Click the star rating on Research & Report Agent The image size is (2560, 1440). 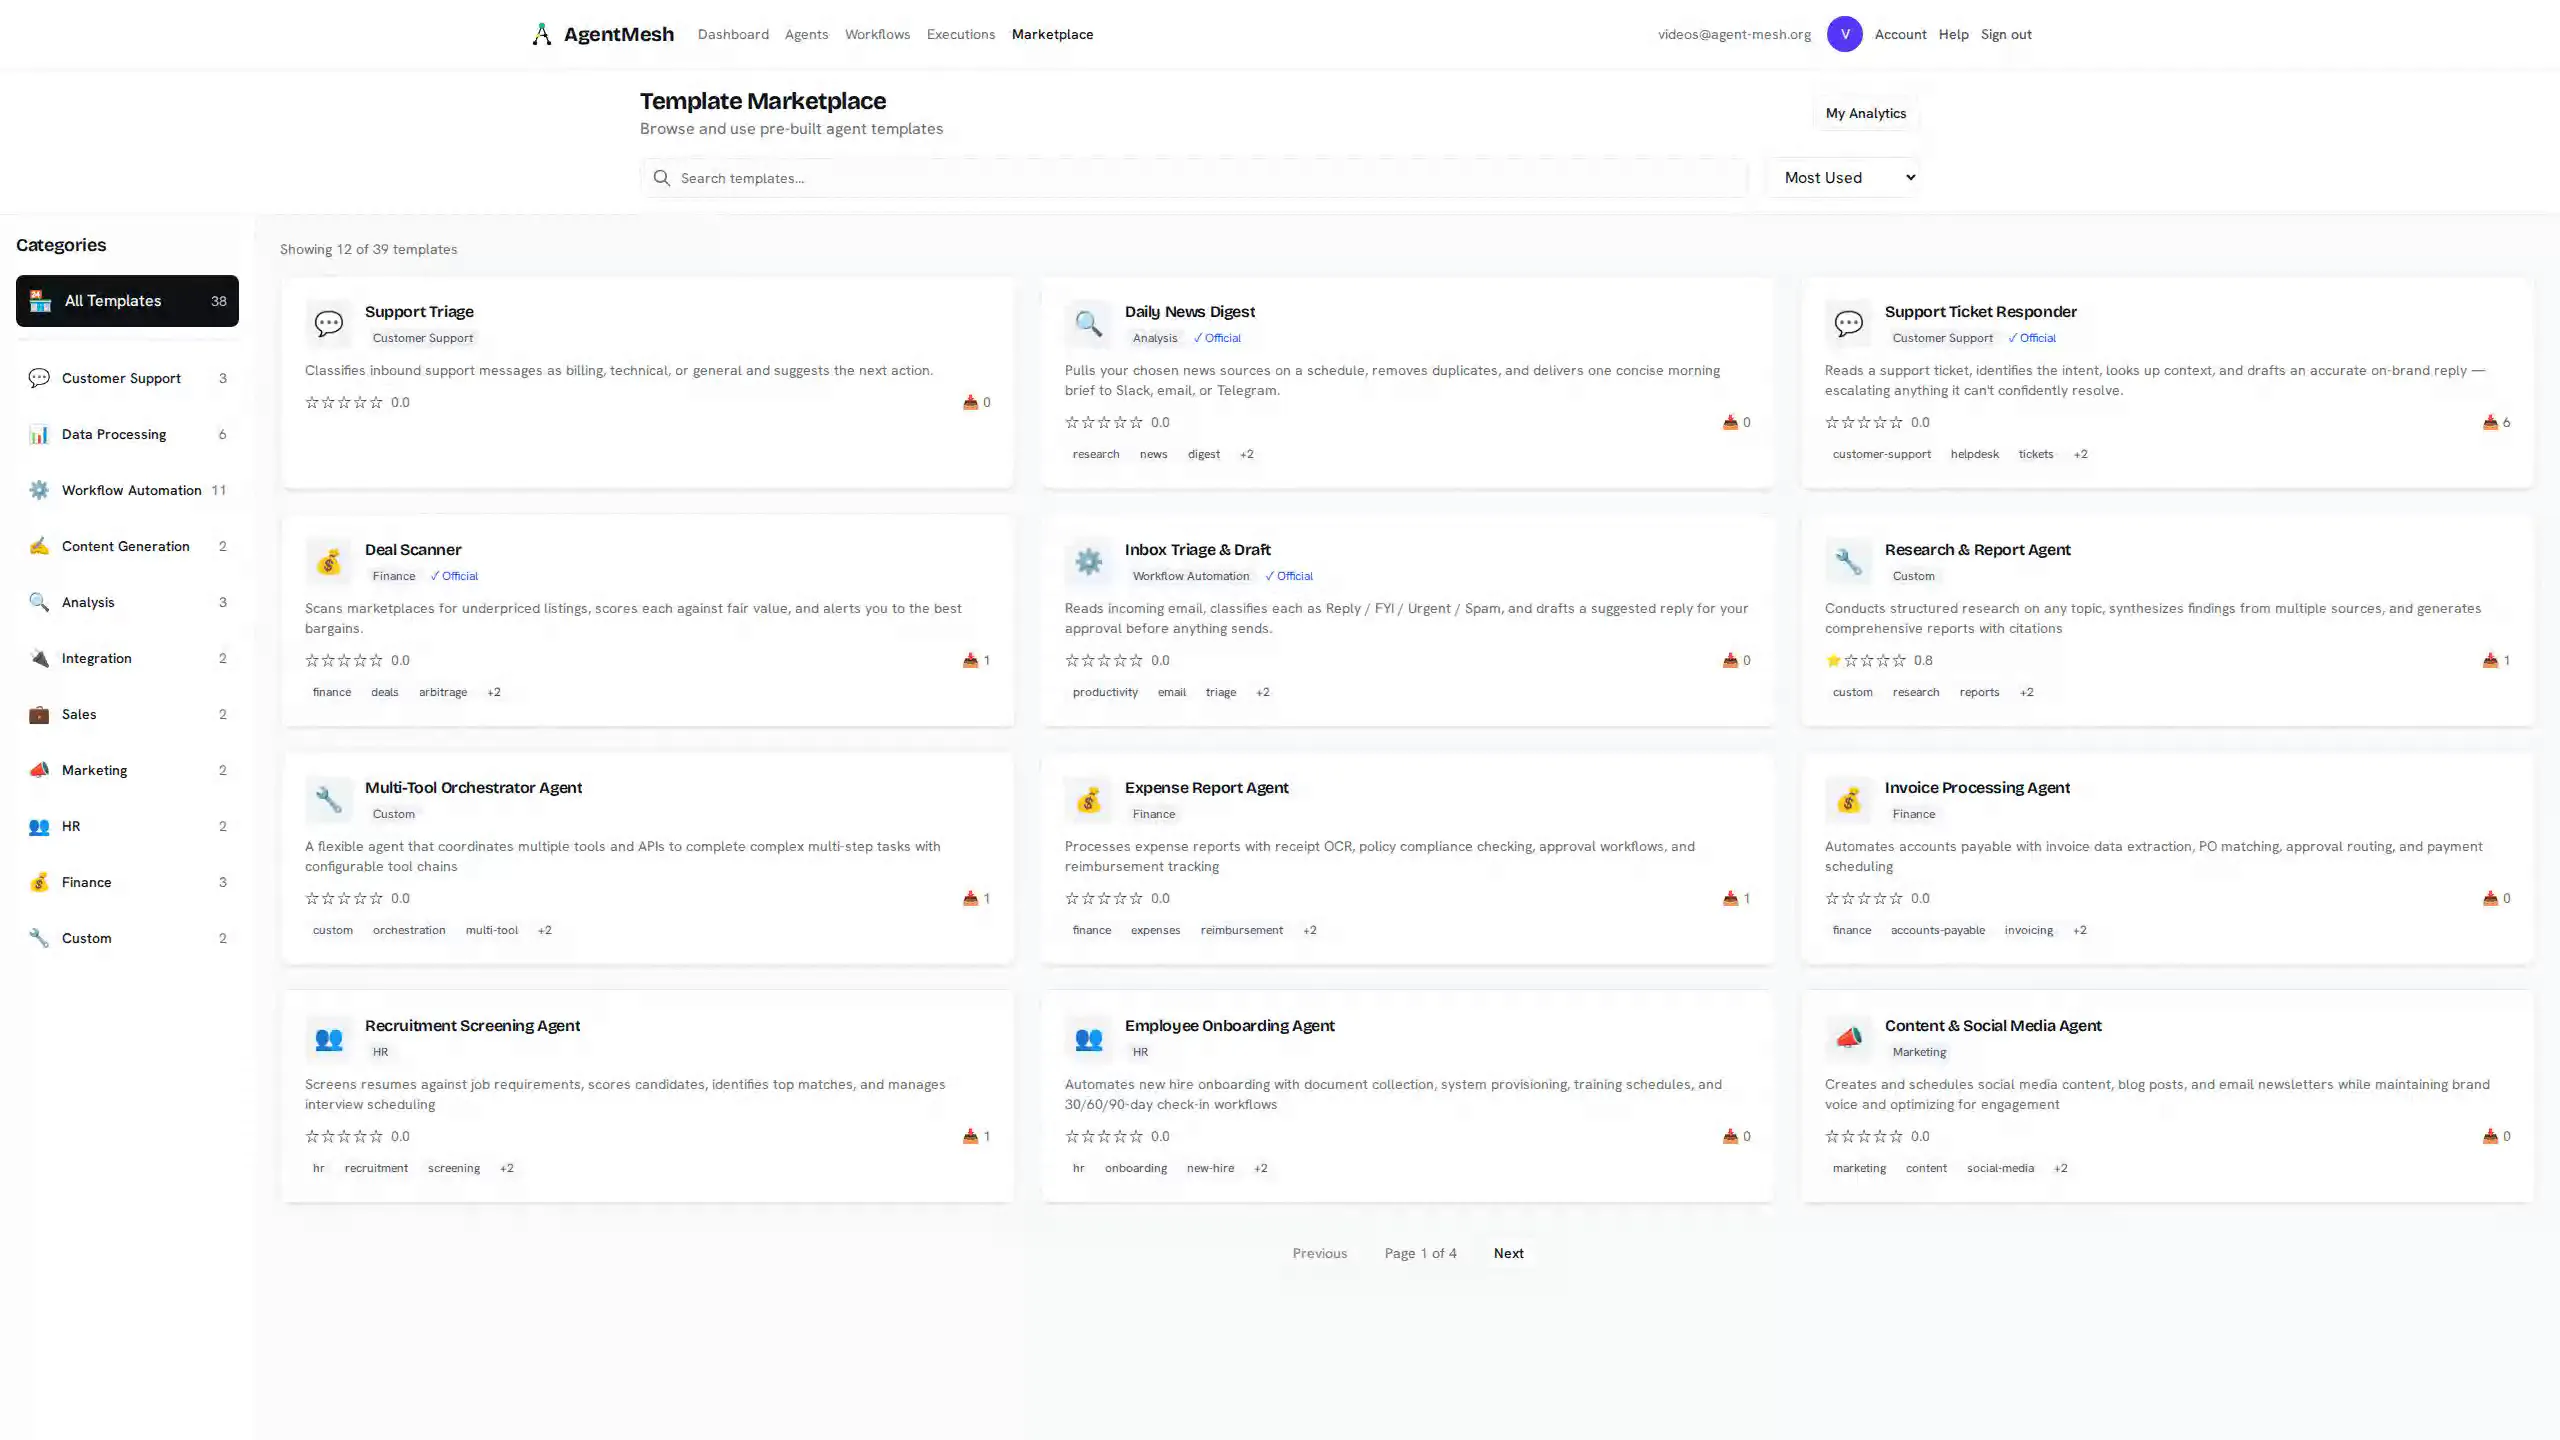click(x=1866, y=660)
